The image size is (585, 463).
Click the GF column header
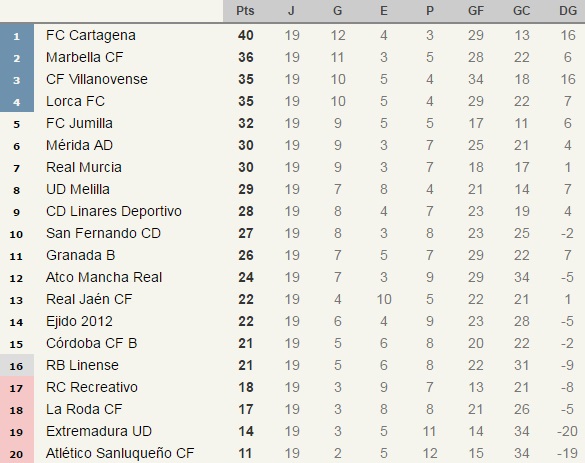tap(476, 11)
